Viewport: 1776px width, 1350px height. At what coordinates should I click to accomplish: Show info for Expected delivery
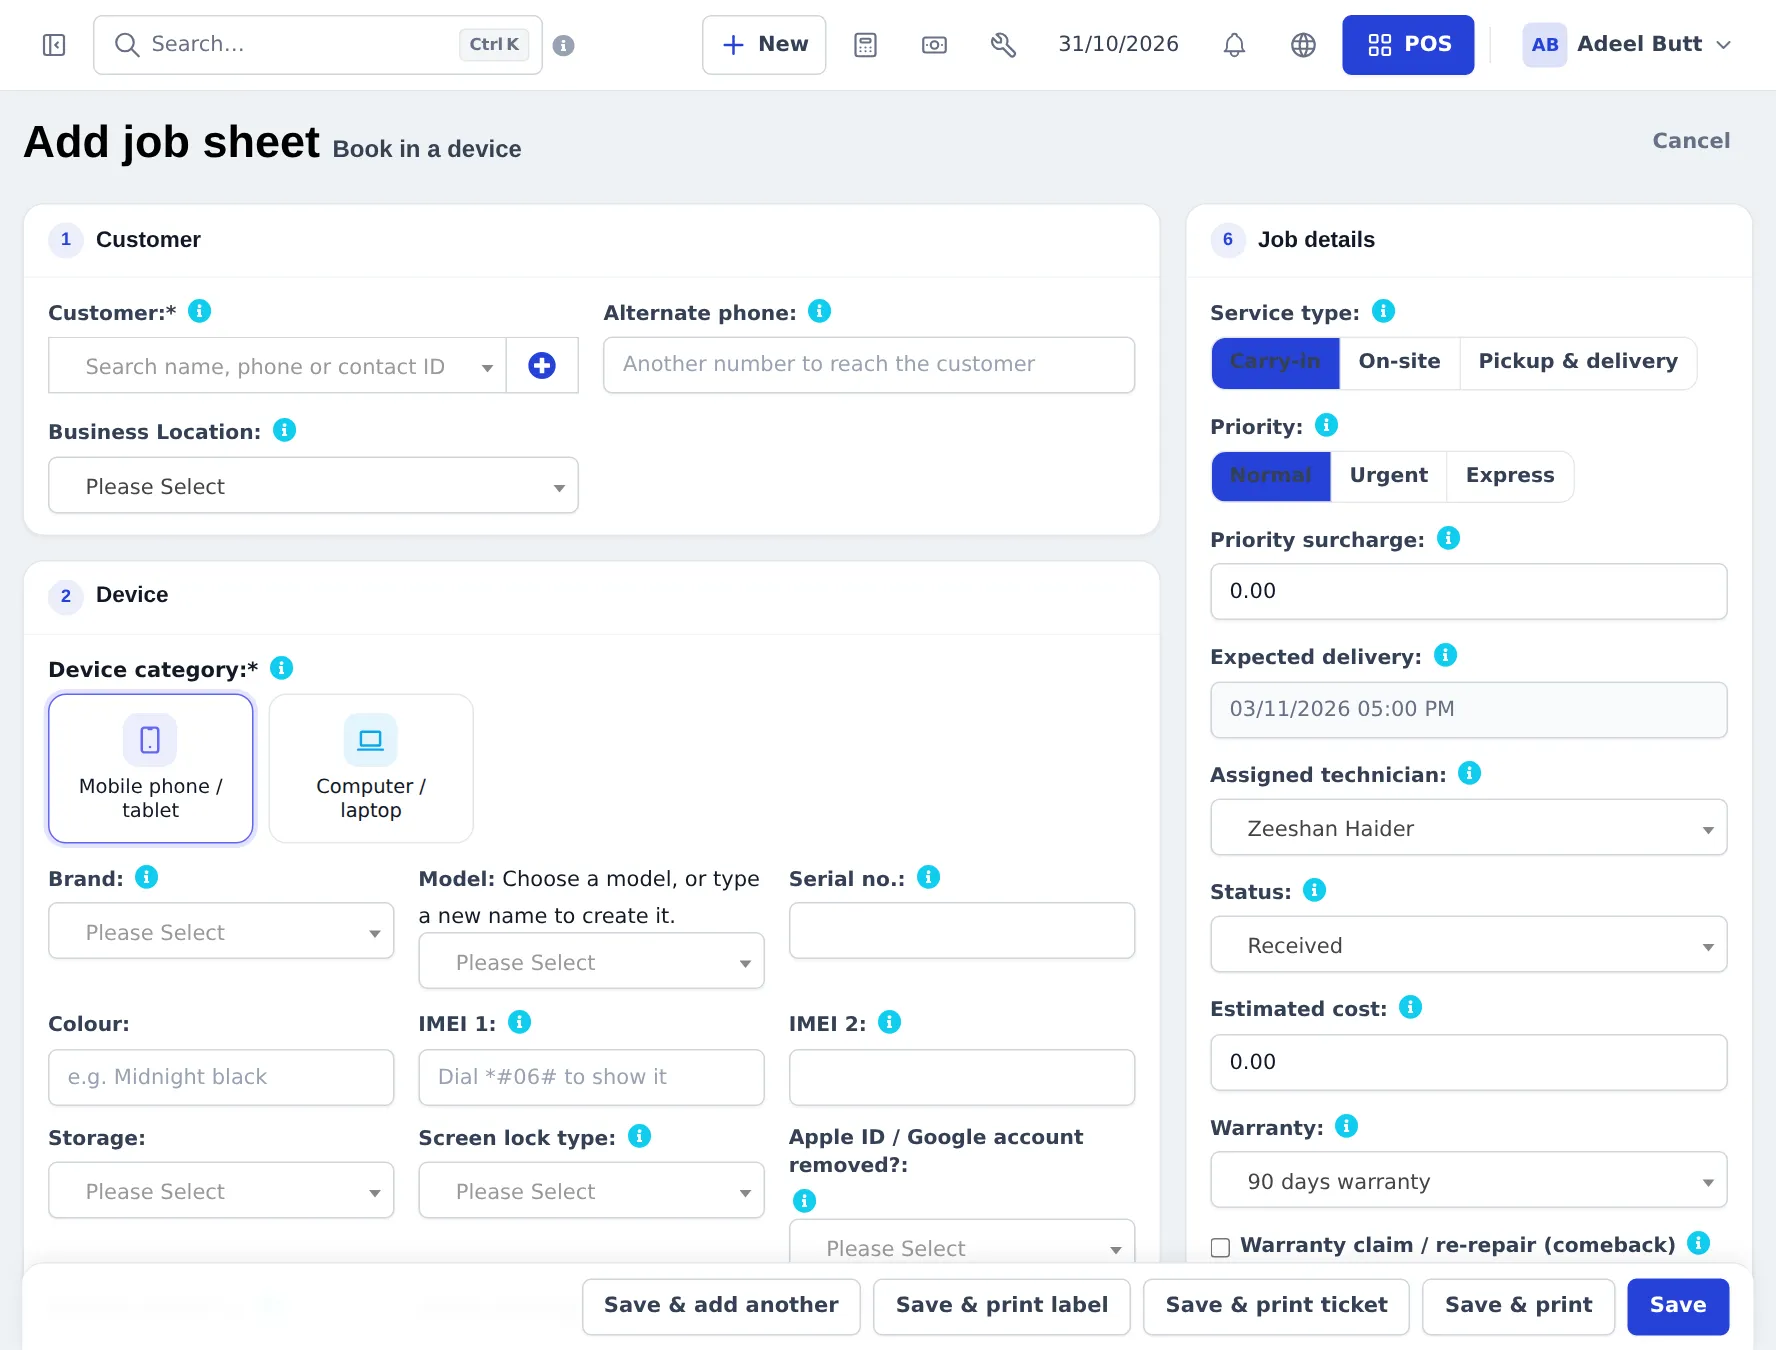pos(1446,655)
